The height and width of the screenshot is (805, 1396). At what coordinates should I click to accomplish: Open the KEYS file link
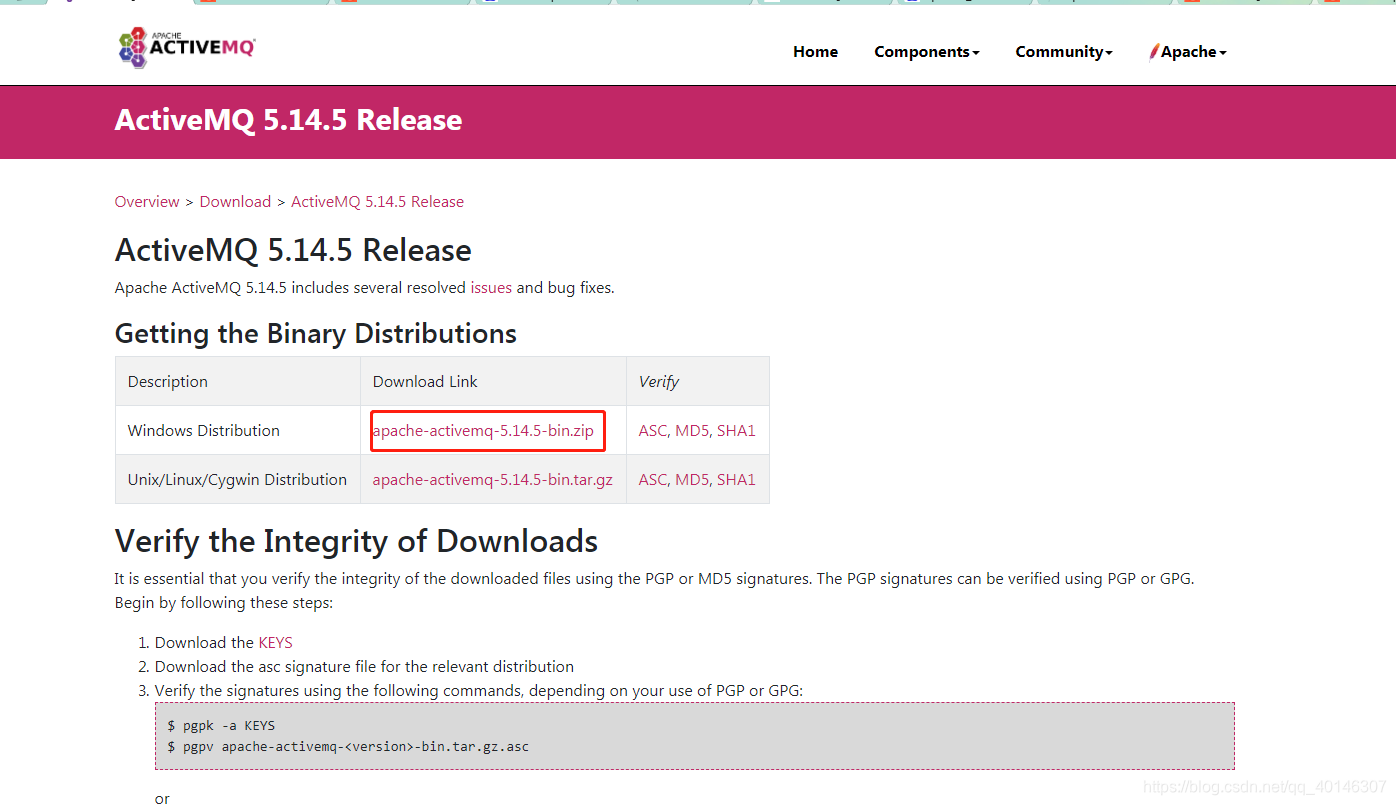tap(275, 643)
